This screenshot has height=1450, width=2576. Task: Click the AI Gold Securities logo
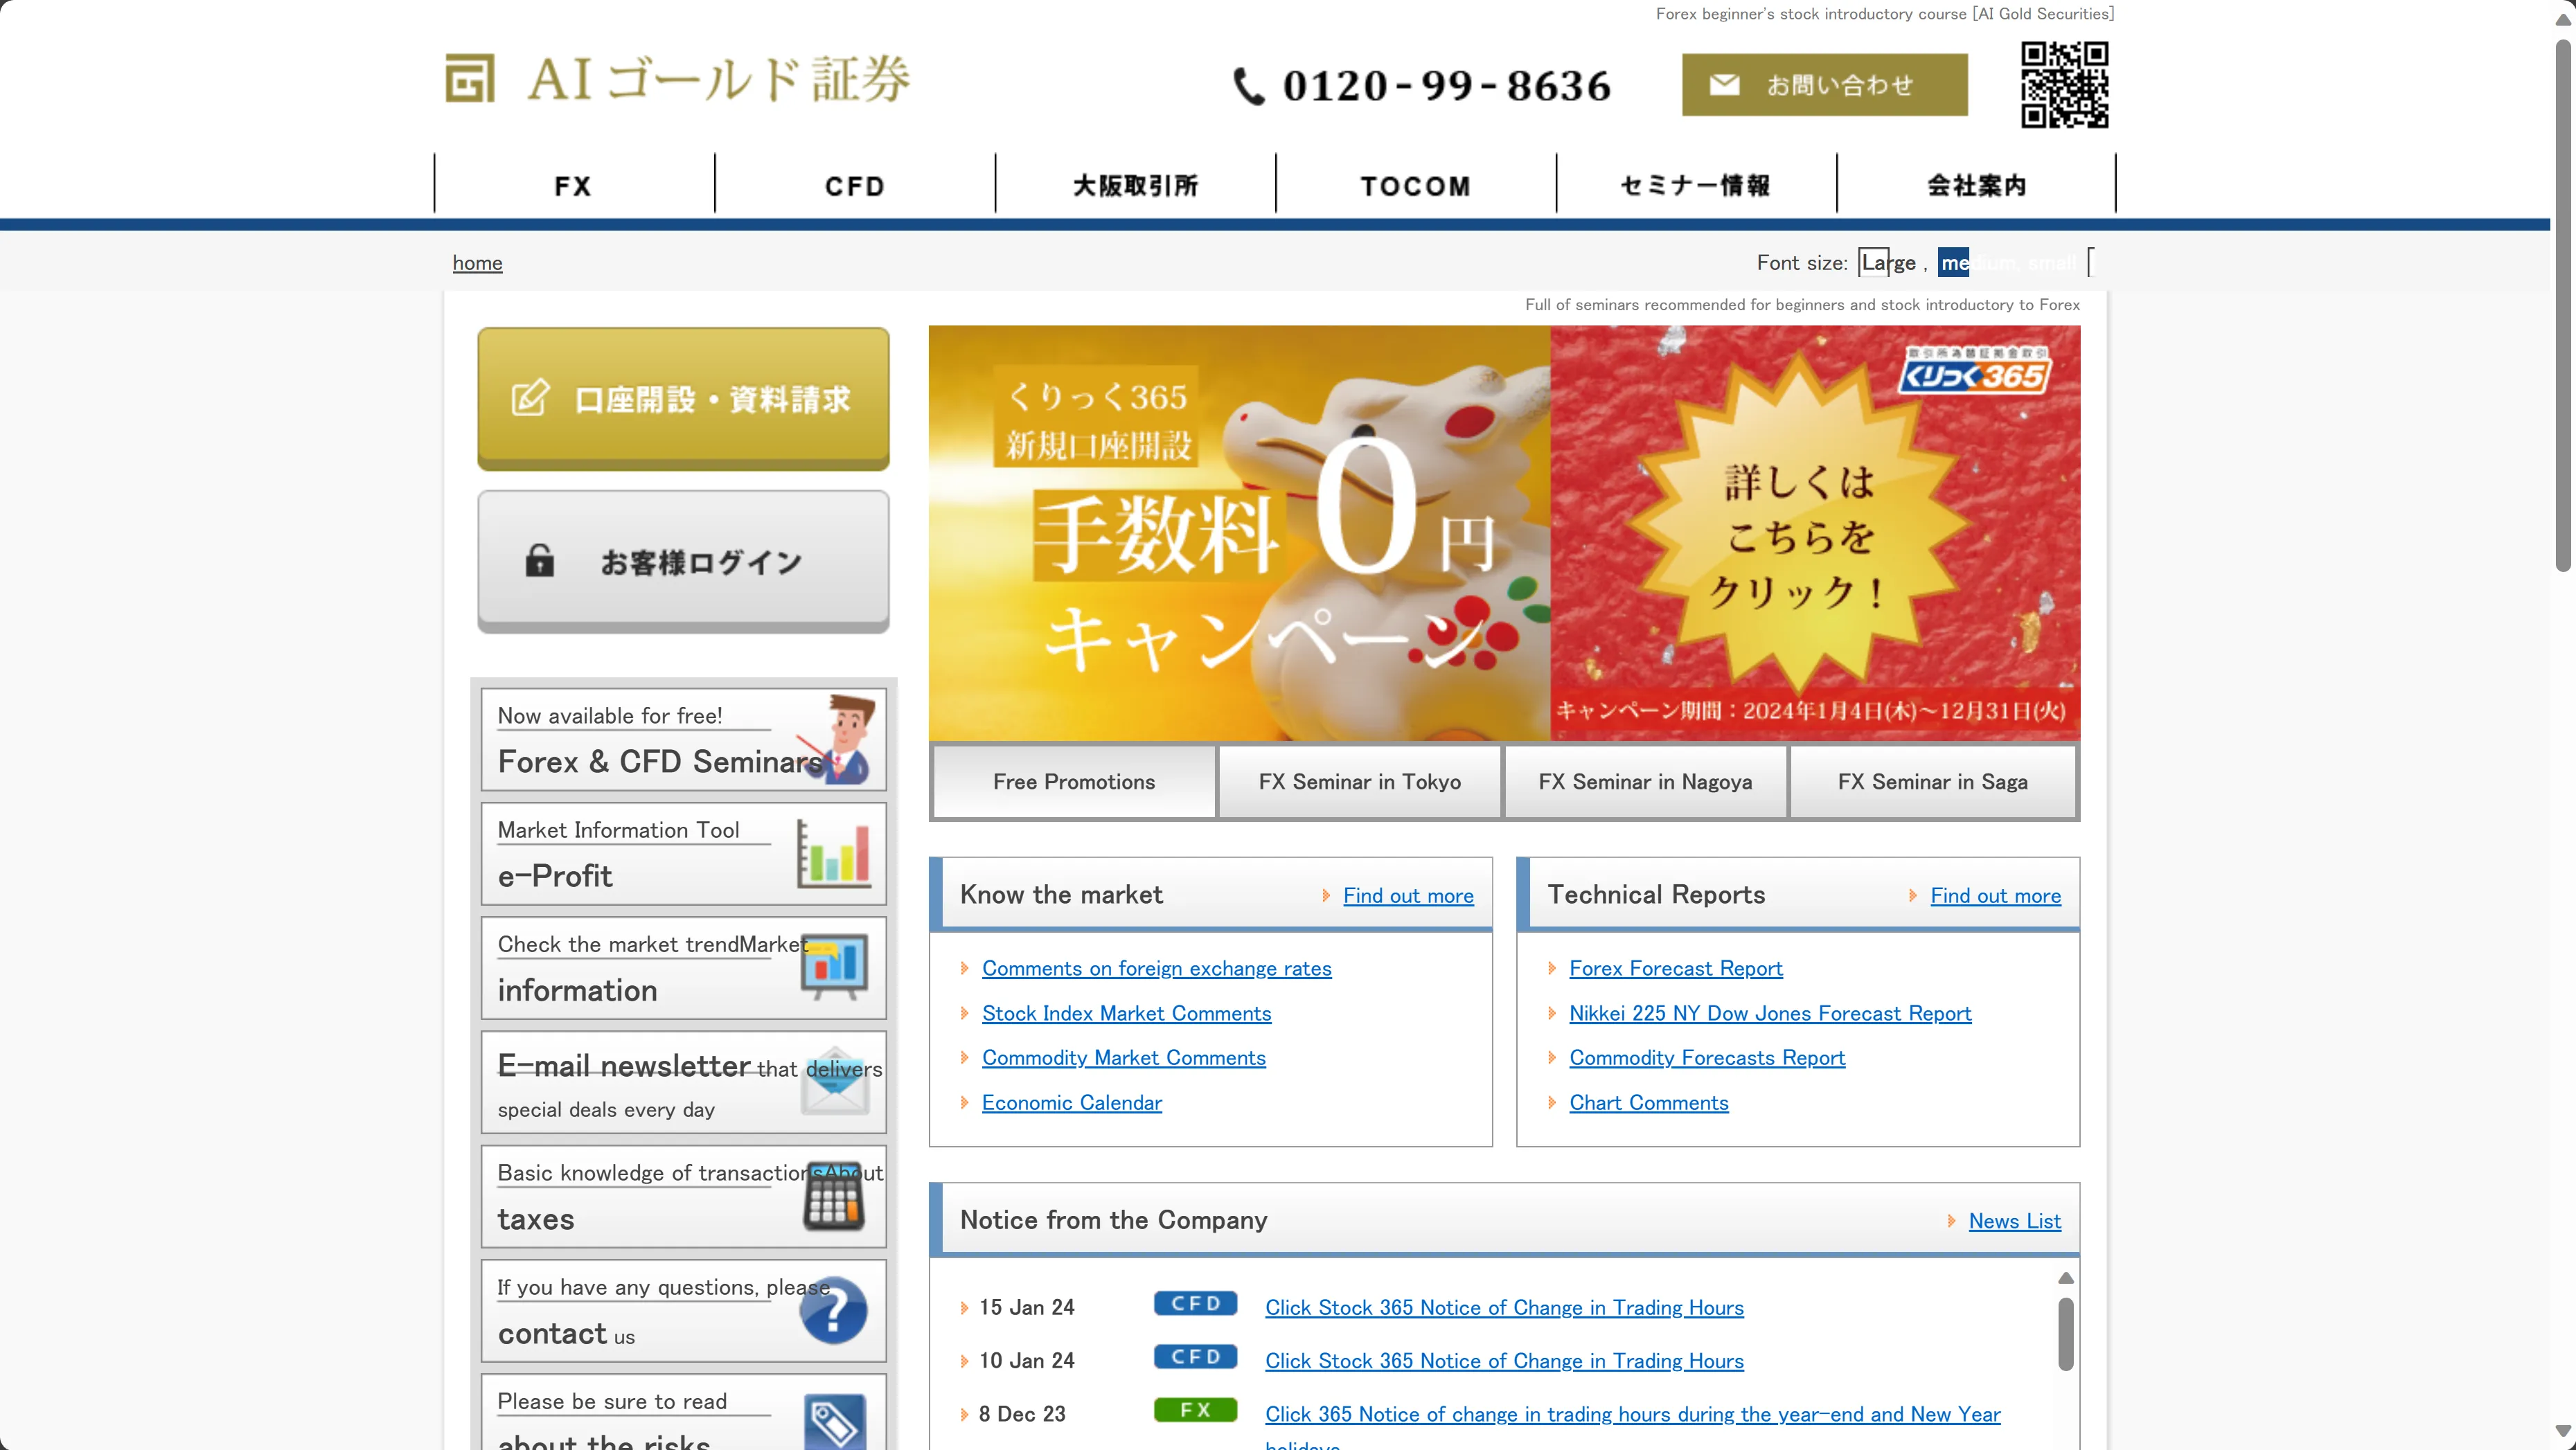pyautogui.click(x=678, y=79)
